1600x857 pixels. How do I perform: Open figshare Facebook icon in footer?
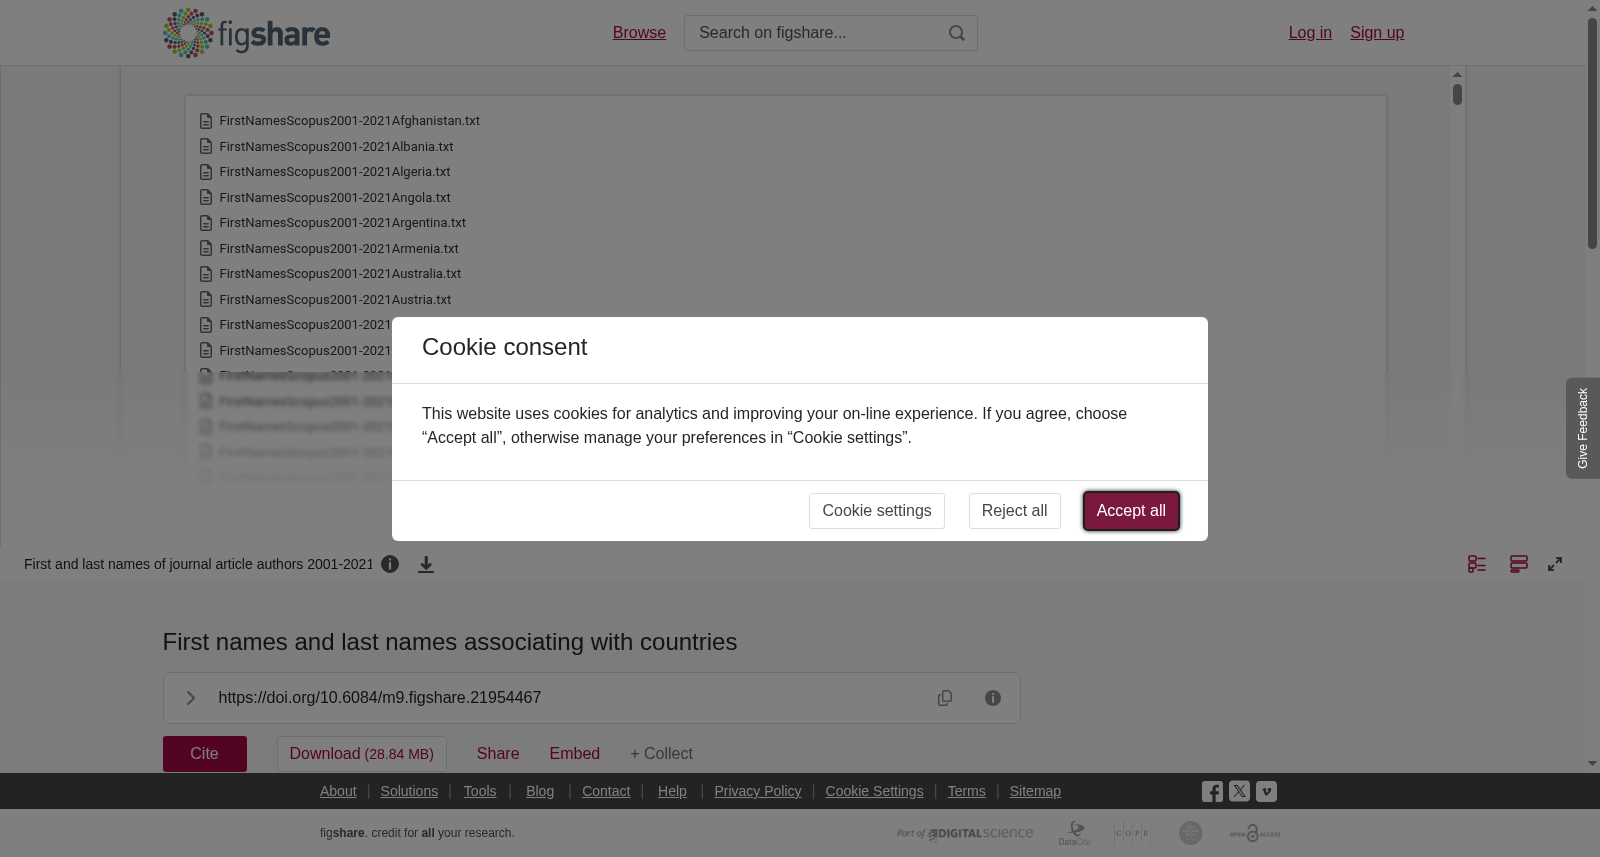1212,792
